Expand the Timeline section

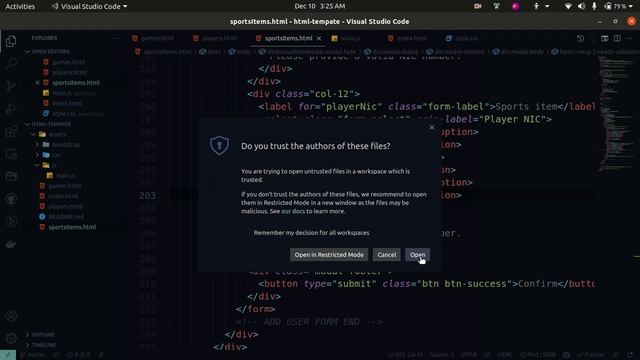44,345
